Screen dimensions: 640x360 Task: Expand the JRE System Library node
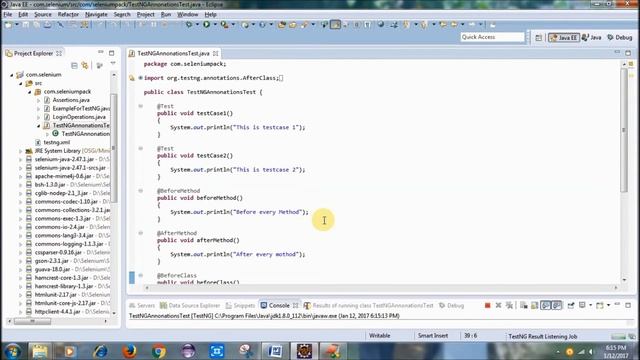pos(21,151)
